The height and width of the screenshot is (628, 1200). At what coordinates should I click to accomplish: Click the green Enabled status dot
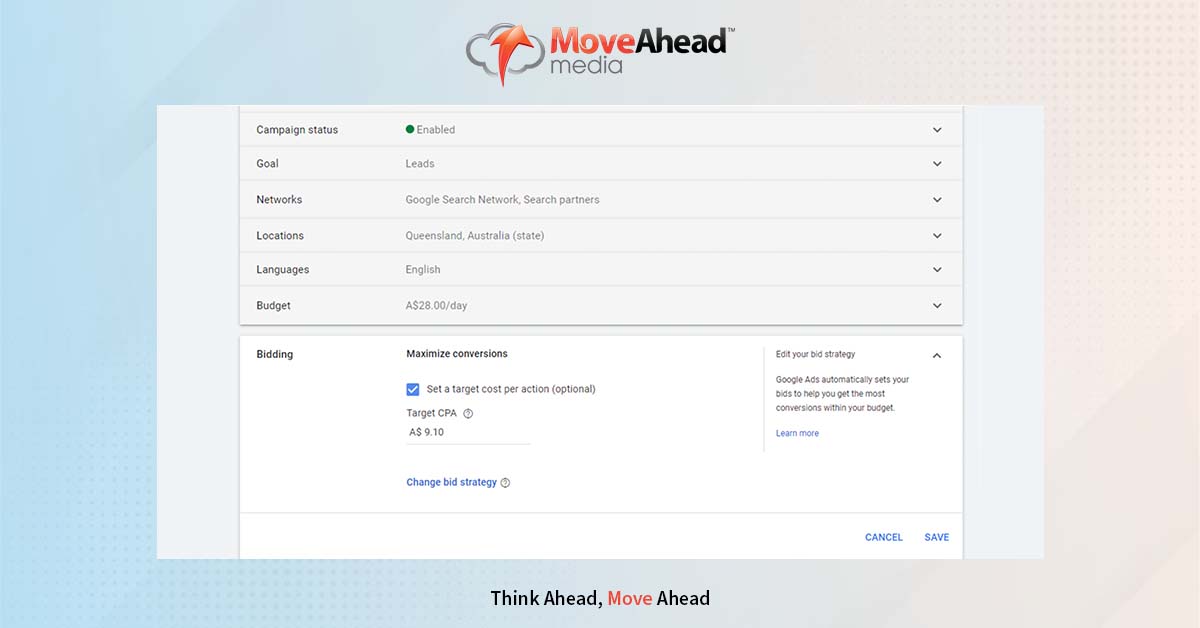pyautogui.click(x=410, y=129)
